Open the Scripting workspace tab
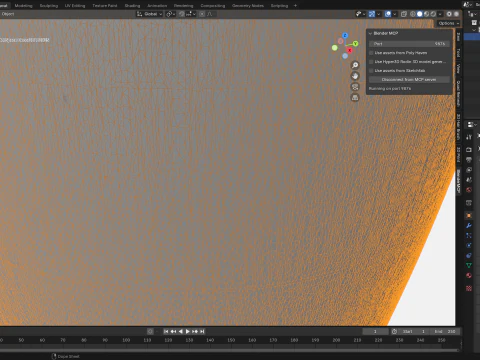480x360 pixels. pyautogui.click(x=279, y=6)
